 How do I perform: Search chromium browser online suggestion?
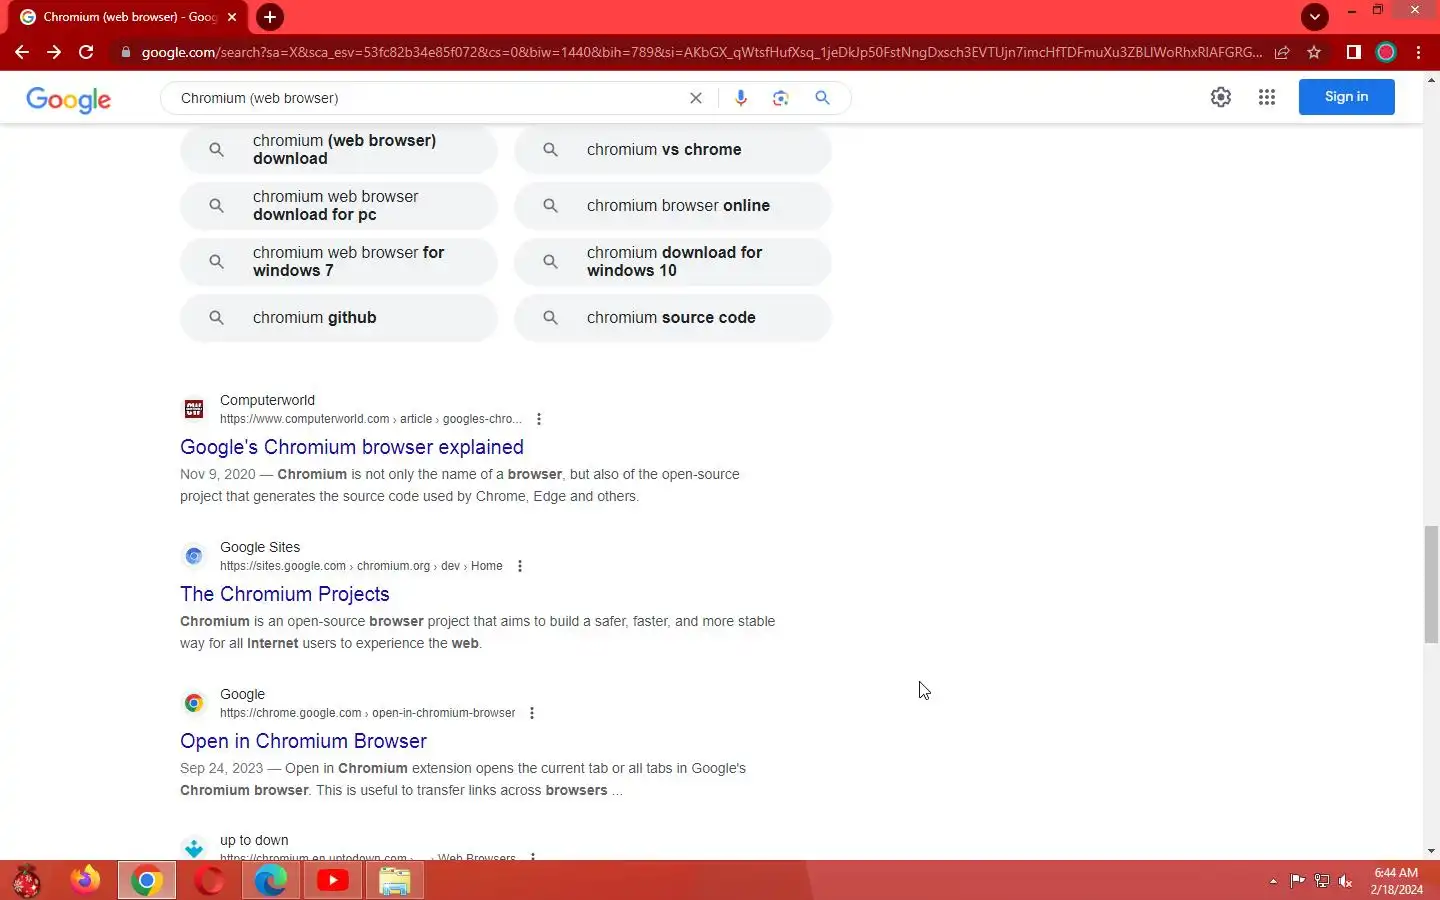click(672, 206)
